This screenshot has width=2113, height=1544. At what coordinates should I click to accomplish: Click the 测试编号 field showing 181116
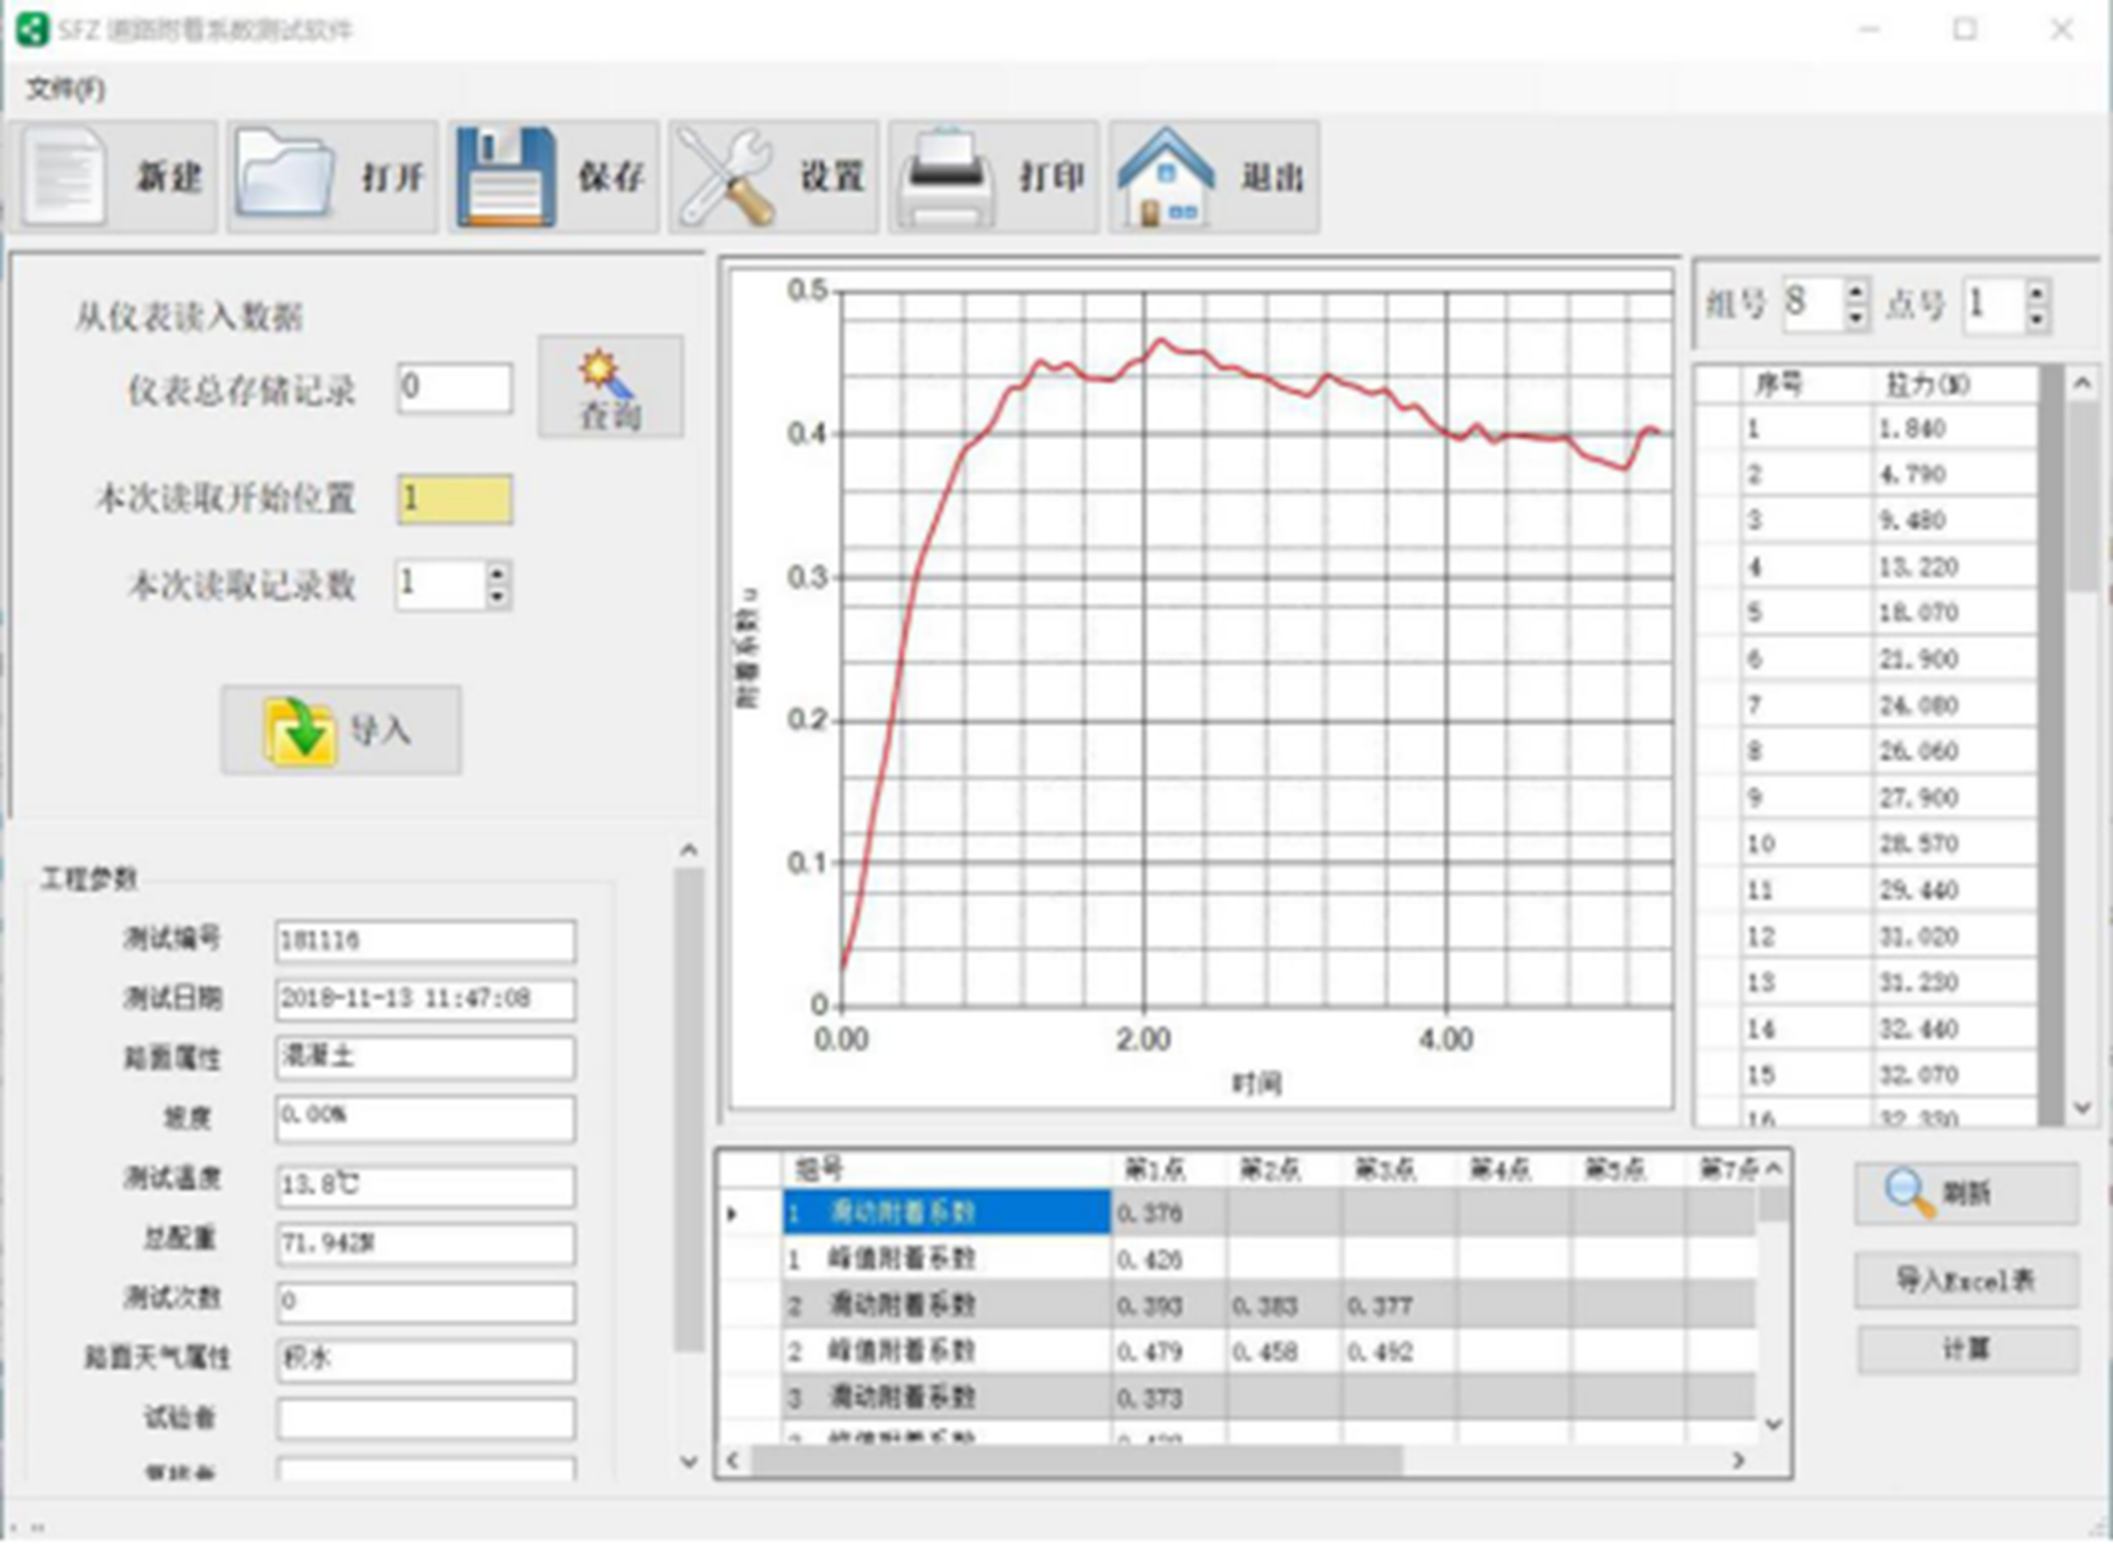[x=425, y=940]
